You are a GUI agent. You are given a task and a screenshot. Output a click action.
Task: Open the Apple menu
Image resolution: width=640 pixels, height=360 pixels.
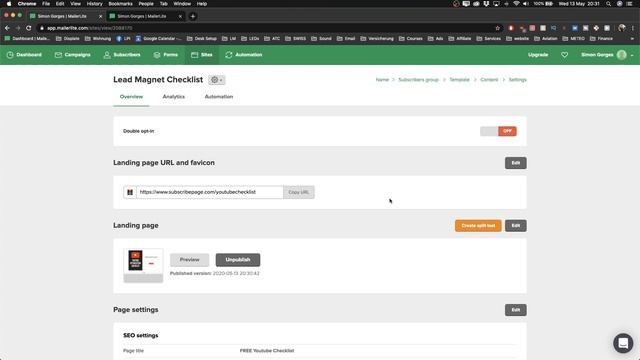click(x=9, y=4)
